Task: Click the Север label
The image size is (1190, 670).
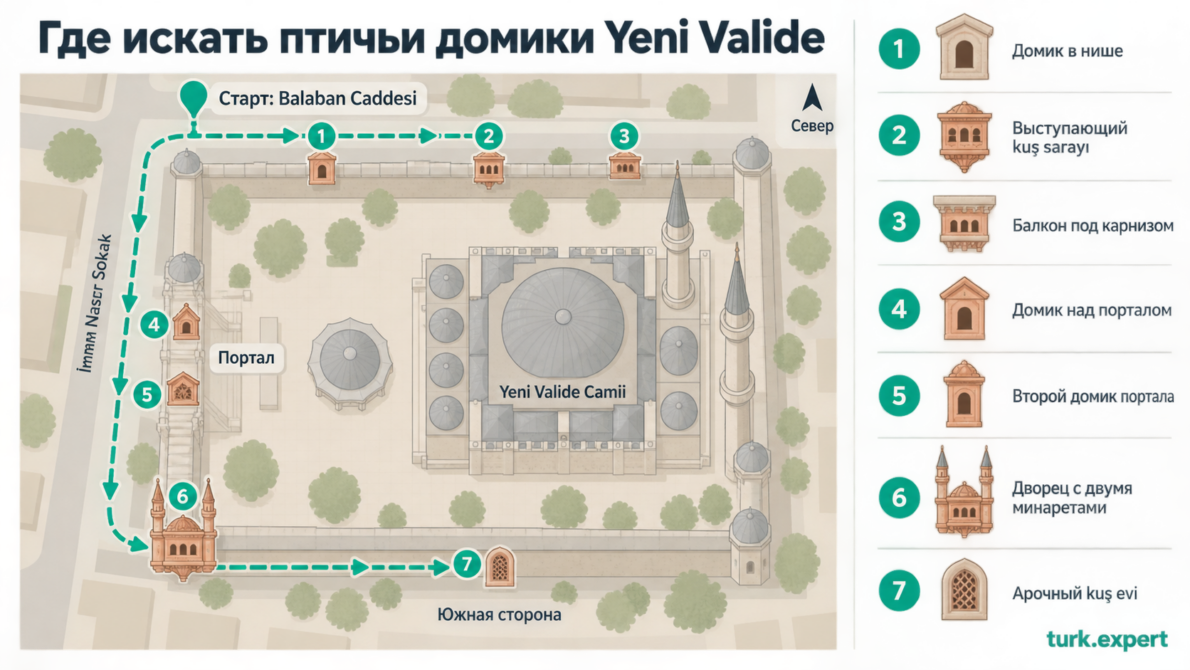Action: point(812,126)
